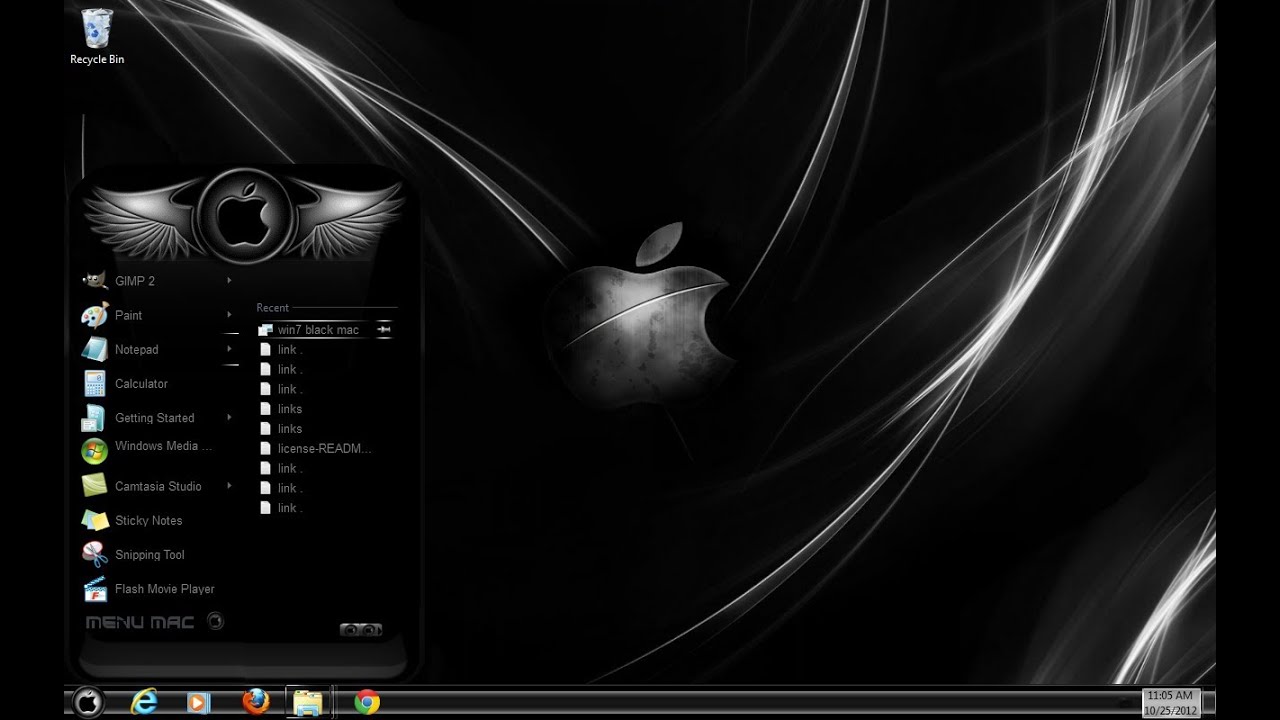
Task: Launch Calculator from the start menu
Action: click(x=141, y=384)
